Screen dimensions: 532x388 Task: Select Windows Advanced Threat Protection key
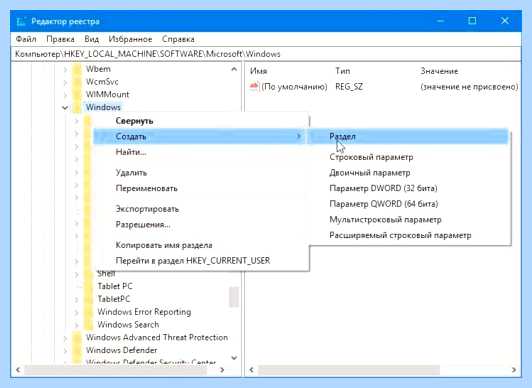[x=157, y=337]
